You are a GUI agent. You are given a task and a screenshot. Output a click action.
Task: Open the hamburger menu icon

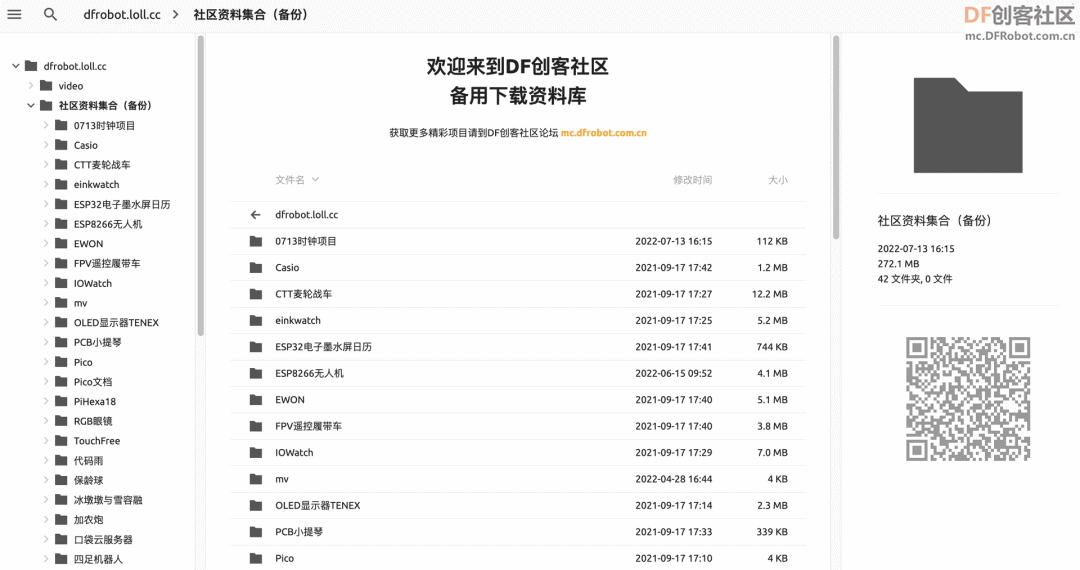(14, 14)
